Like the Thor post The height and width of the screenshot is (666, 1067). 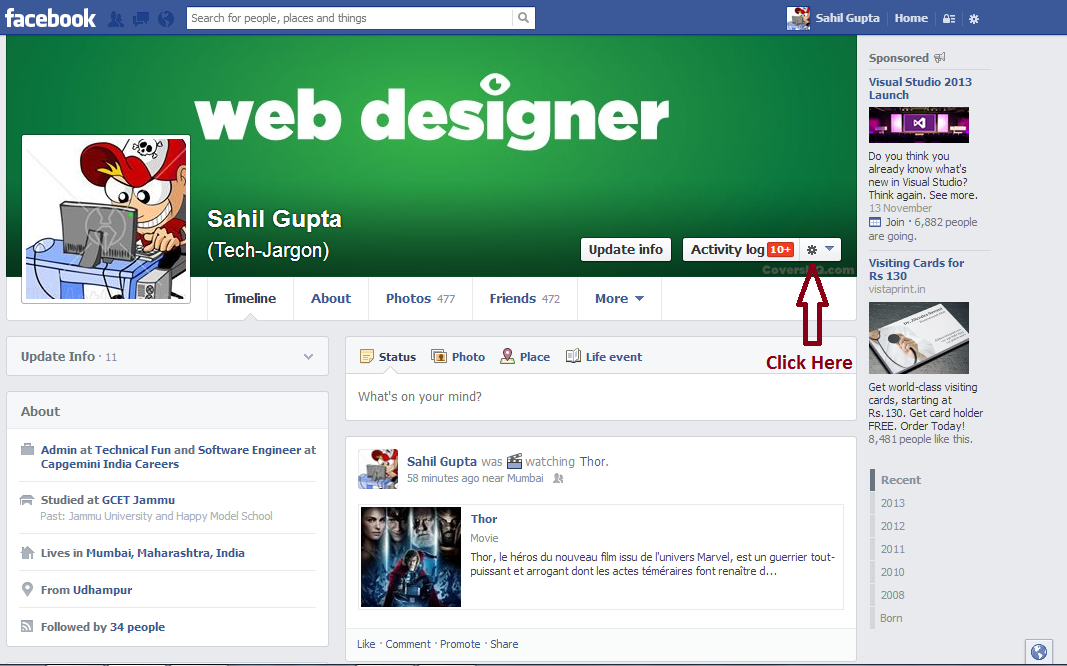point(366,644)
